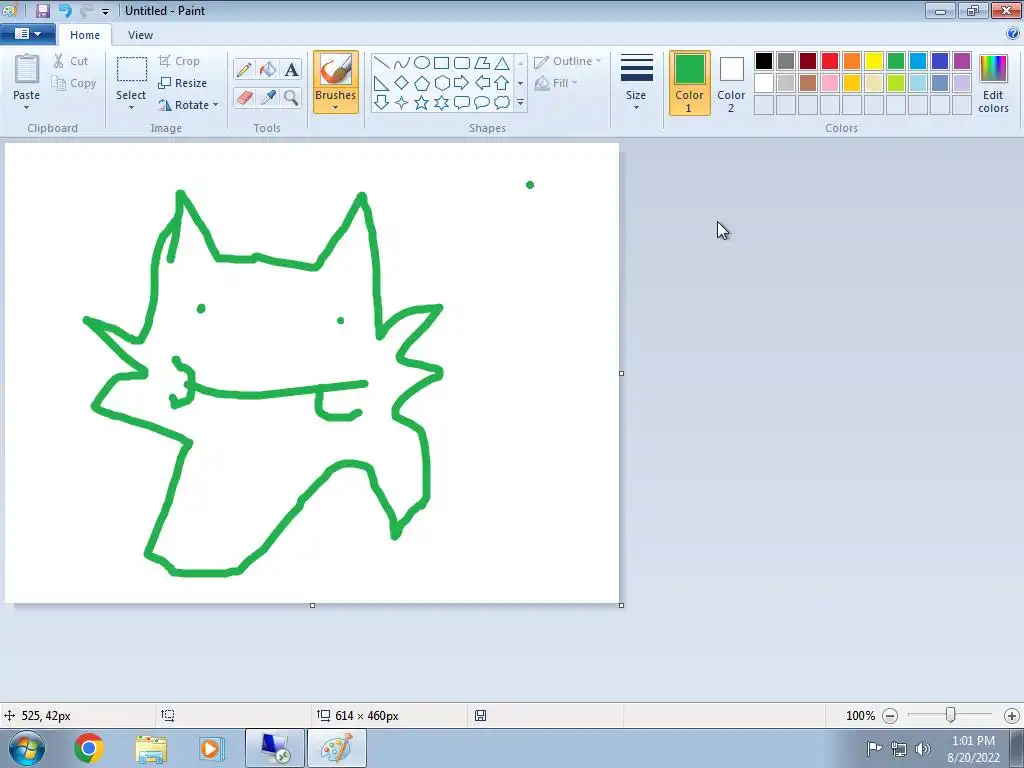
Task: Choose the Four-point star shape
Action: (x=402, y=103)
